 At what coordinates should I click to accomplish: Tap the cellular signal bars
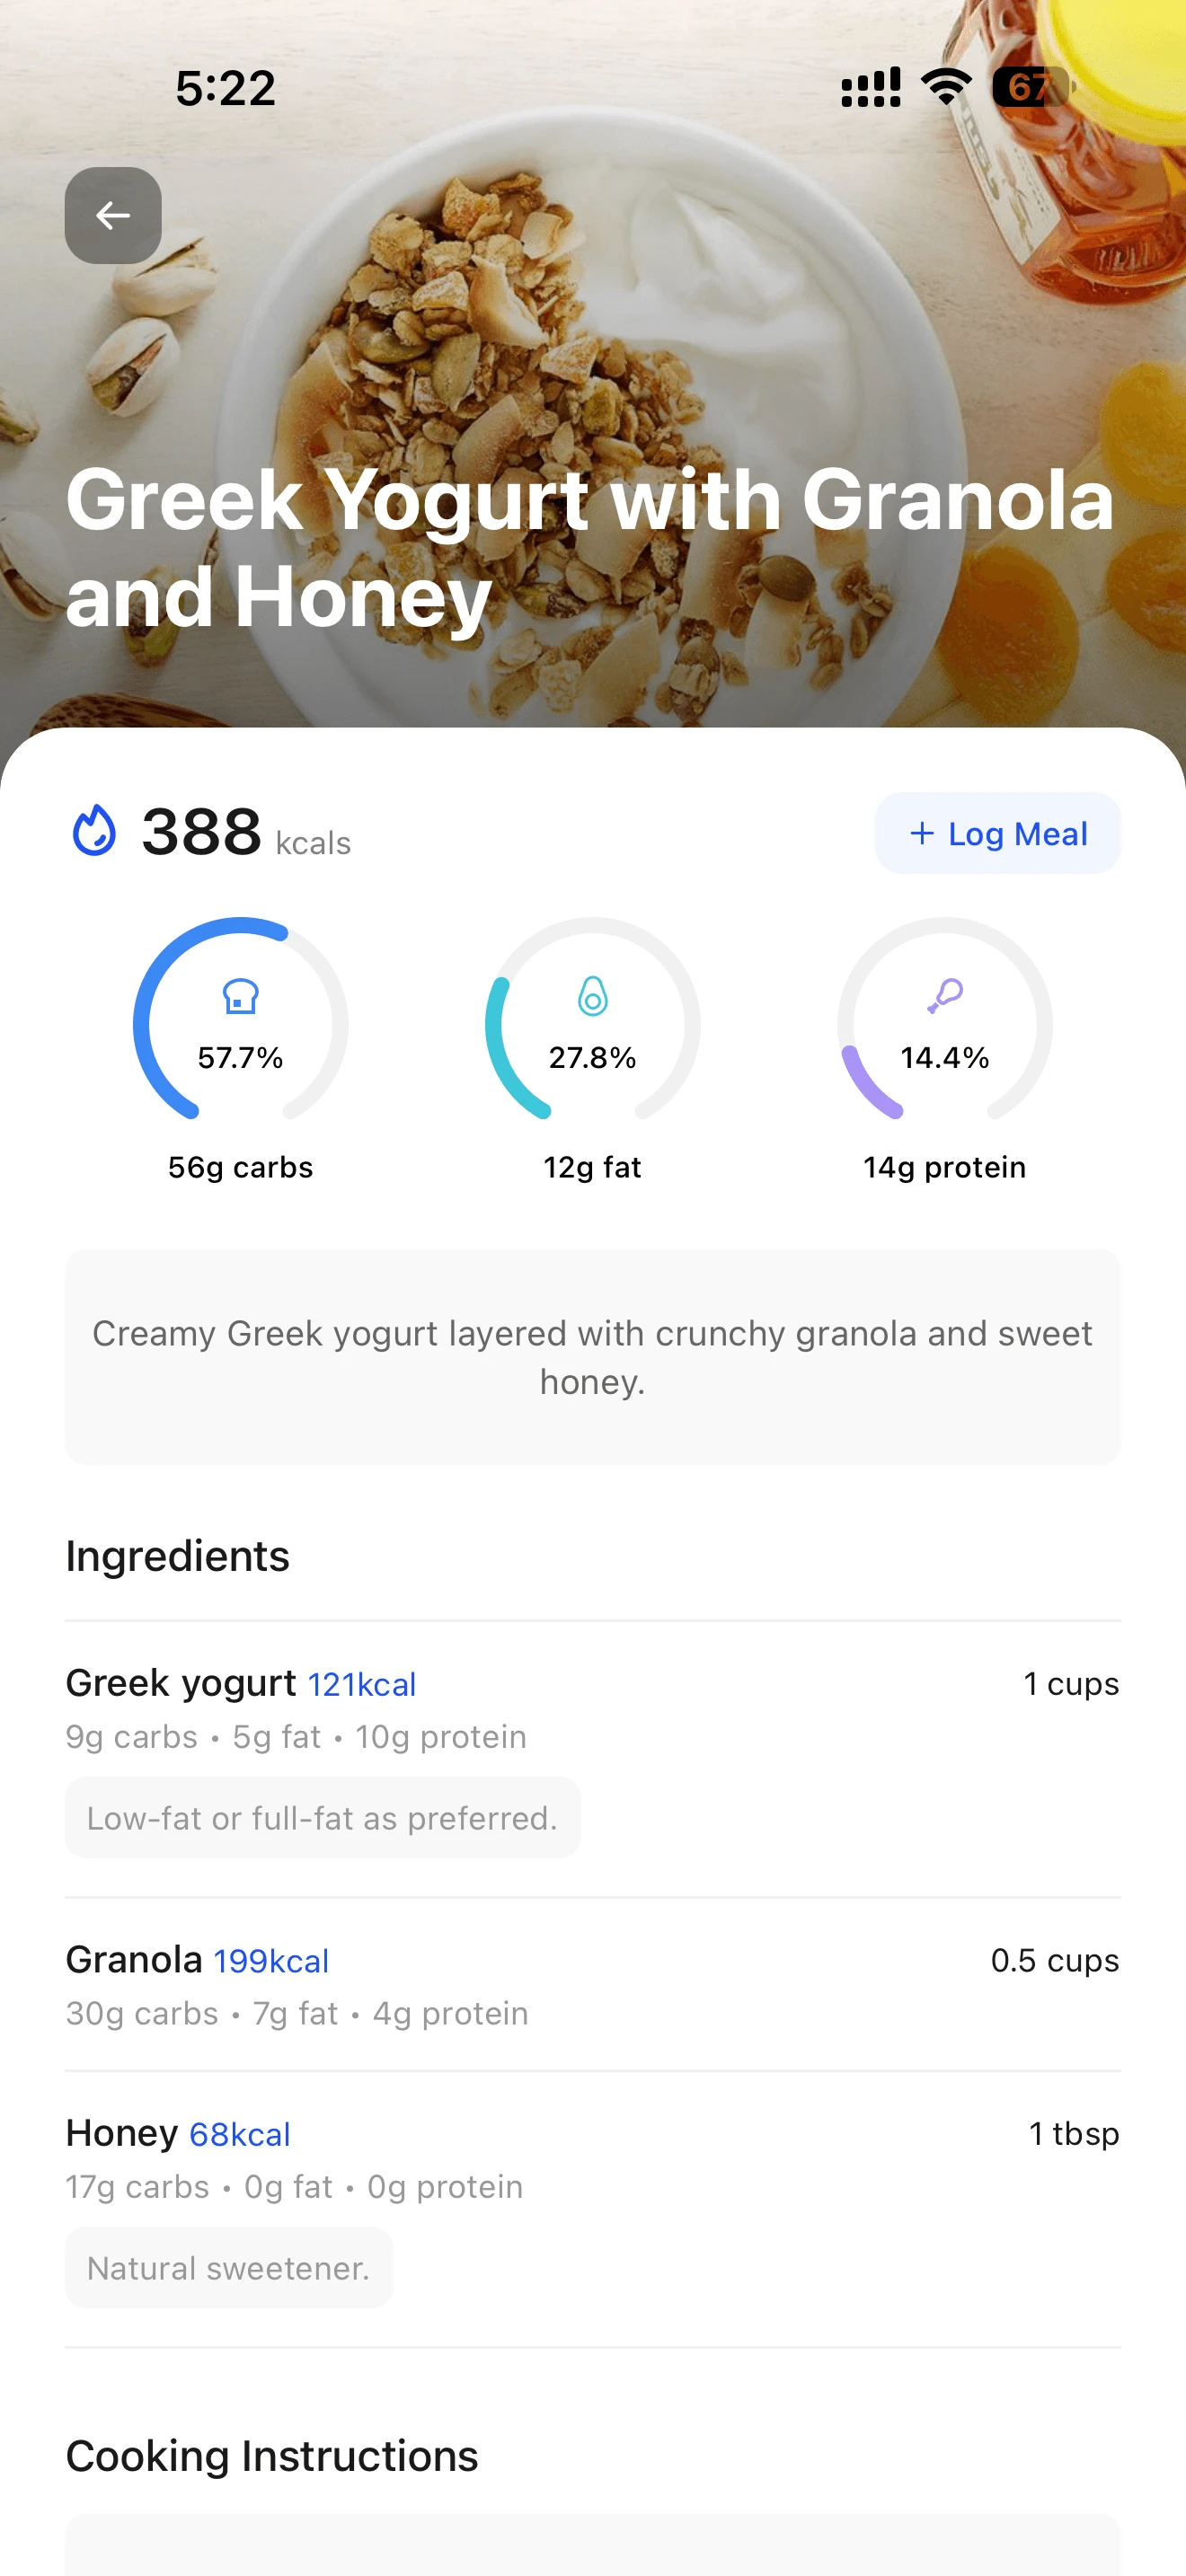point(870,88)
